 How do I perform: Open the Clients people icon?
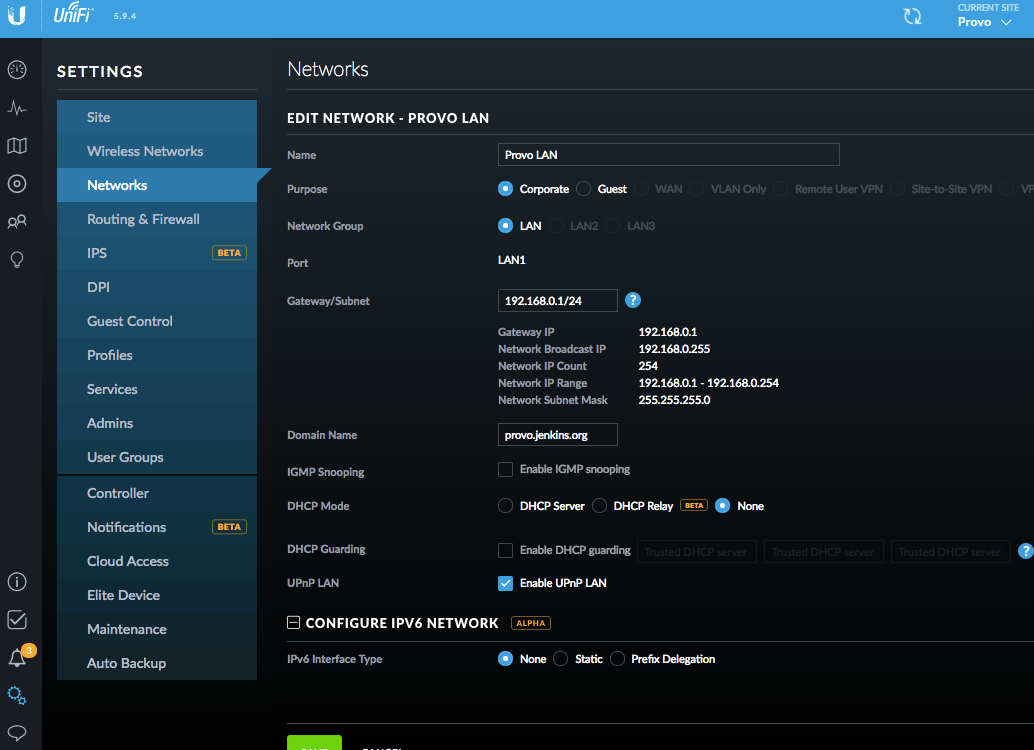(x=17, y=222)
